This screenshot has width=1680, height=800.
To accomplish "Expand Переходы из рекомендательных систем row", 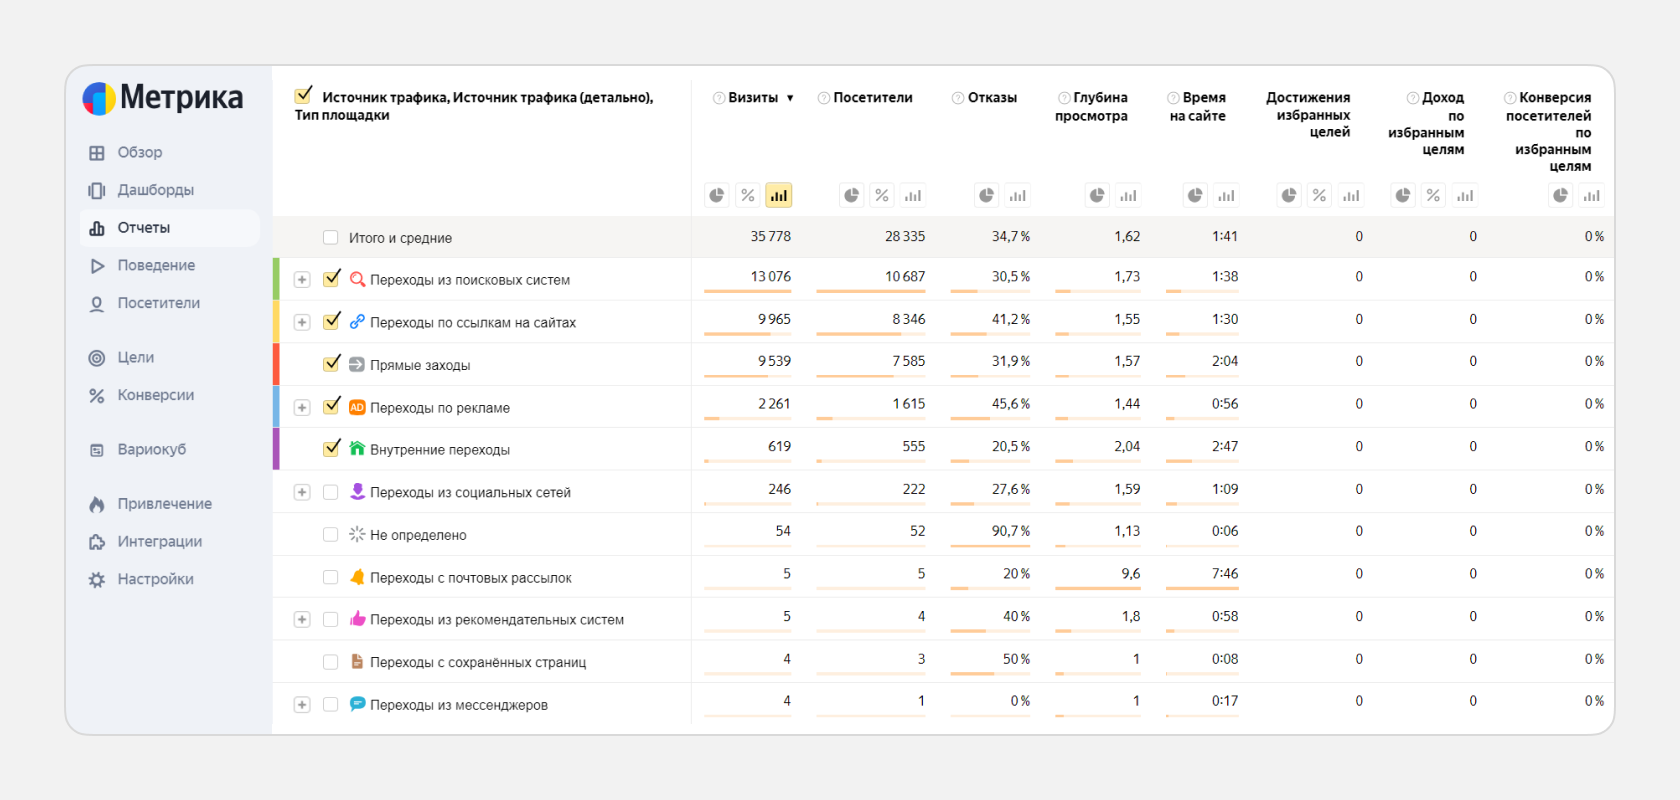I will (x=302, y=620).
